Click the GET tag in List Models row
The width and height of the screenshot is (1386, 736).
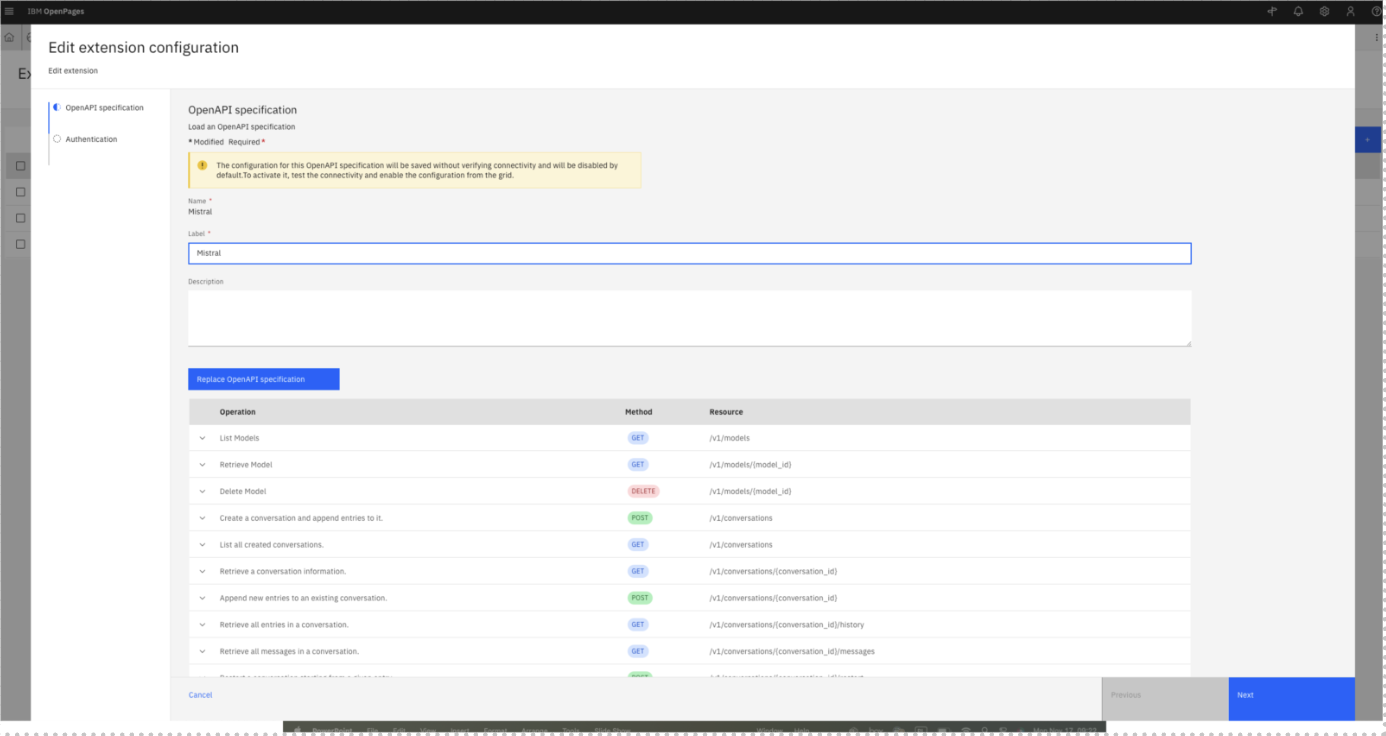click(x=638, y=438)
